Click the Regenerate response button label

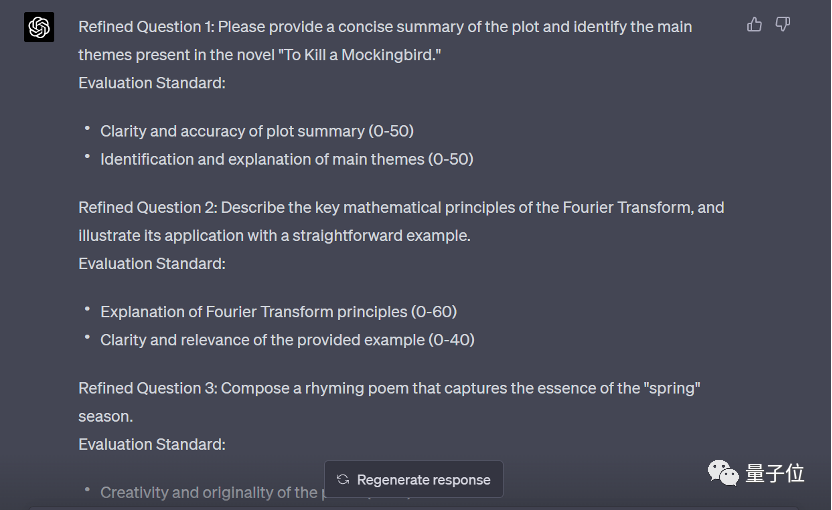[423, 480]
